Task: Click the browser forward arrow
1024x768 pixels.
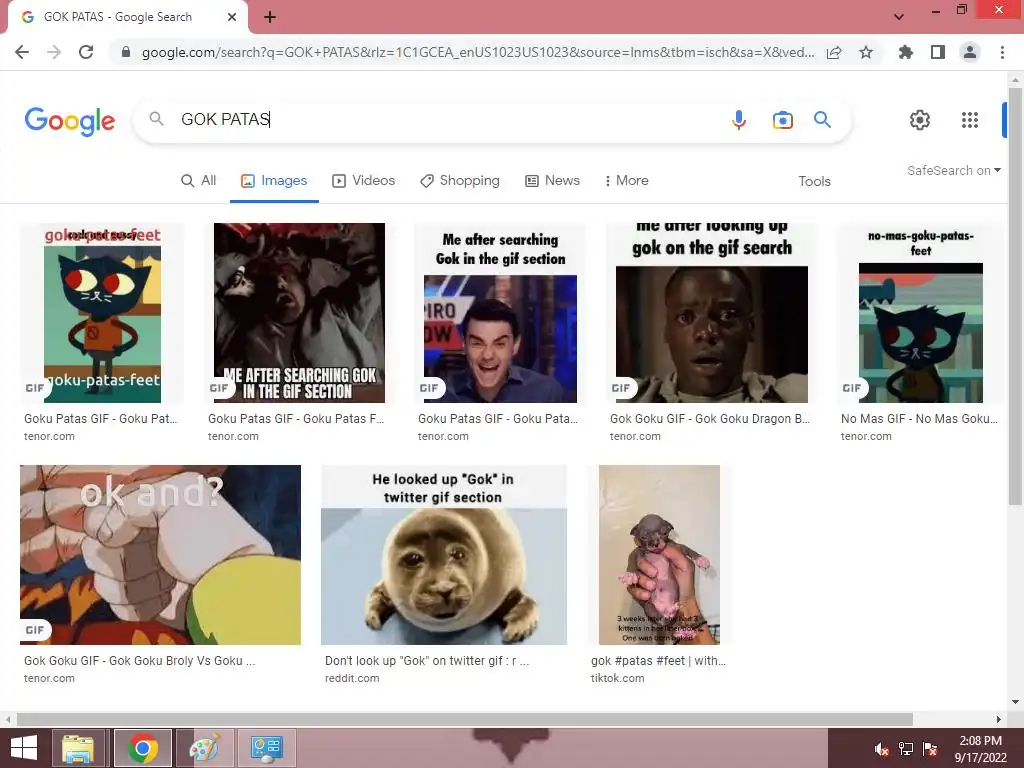Action: tap(54, 52)
